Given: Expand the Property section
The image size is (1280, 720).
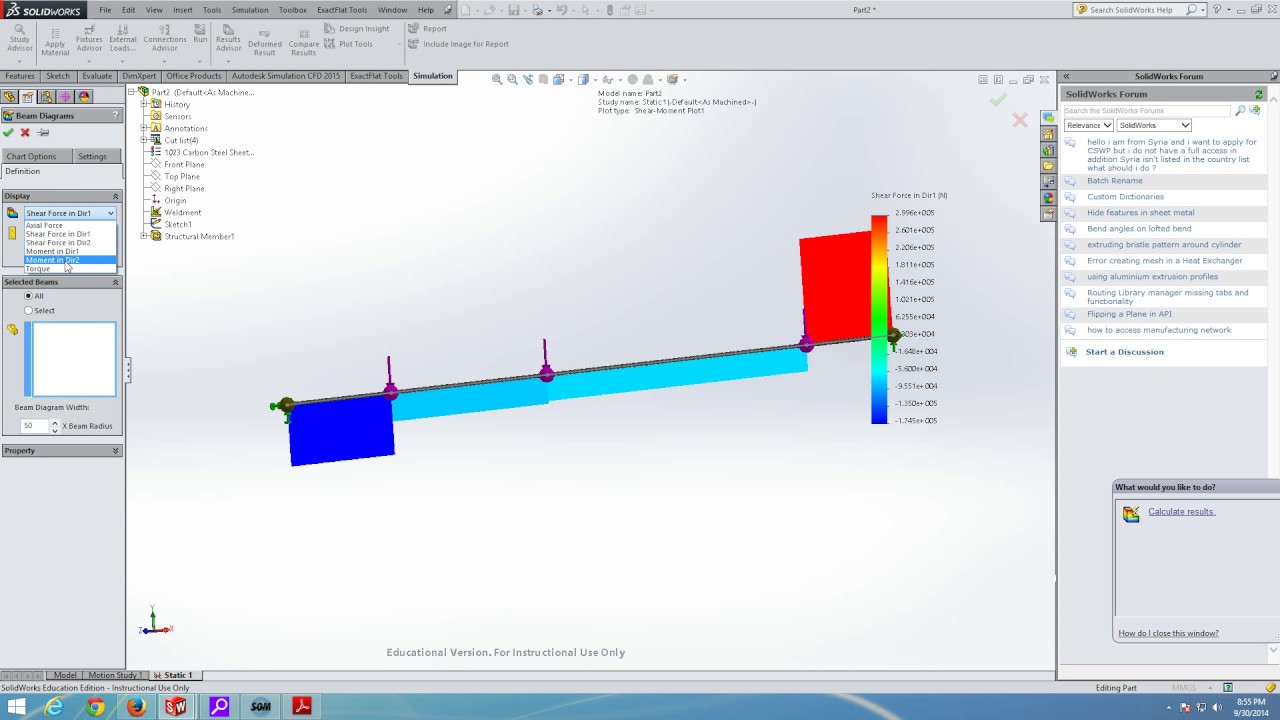Looking at the screenshot, I should point(115,451).
